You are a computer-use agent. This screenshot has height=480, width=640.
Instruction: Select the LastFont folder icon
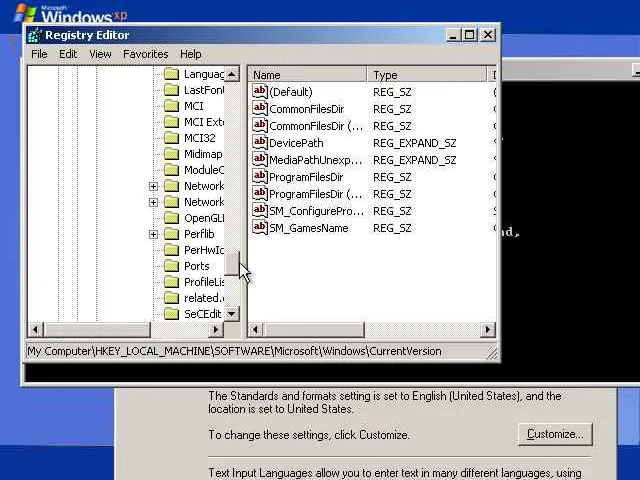[x=171, y=90]
